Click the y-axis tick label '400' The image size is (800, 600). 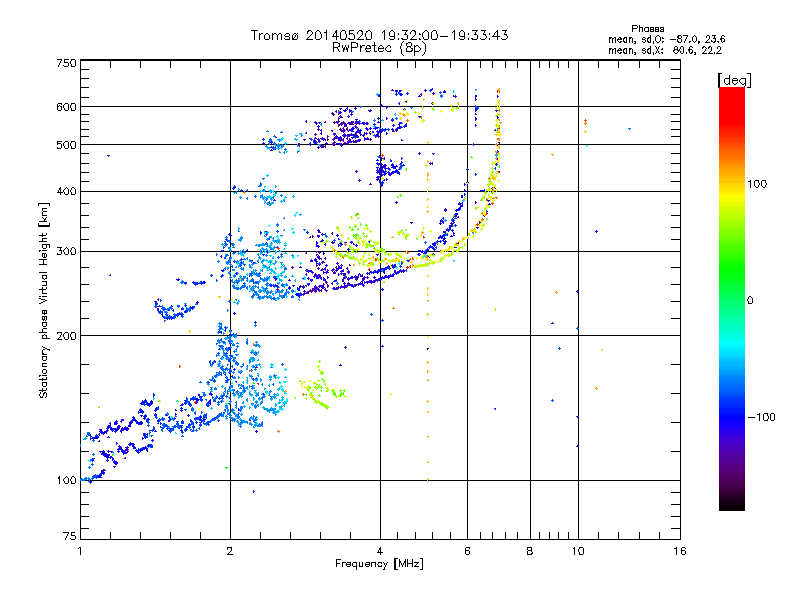coord(66,191)
